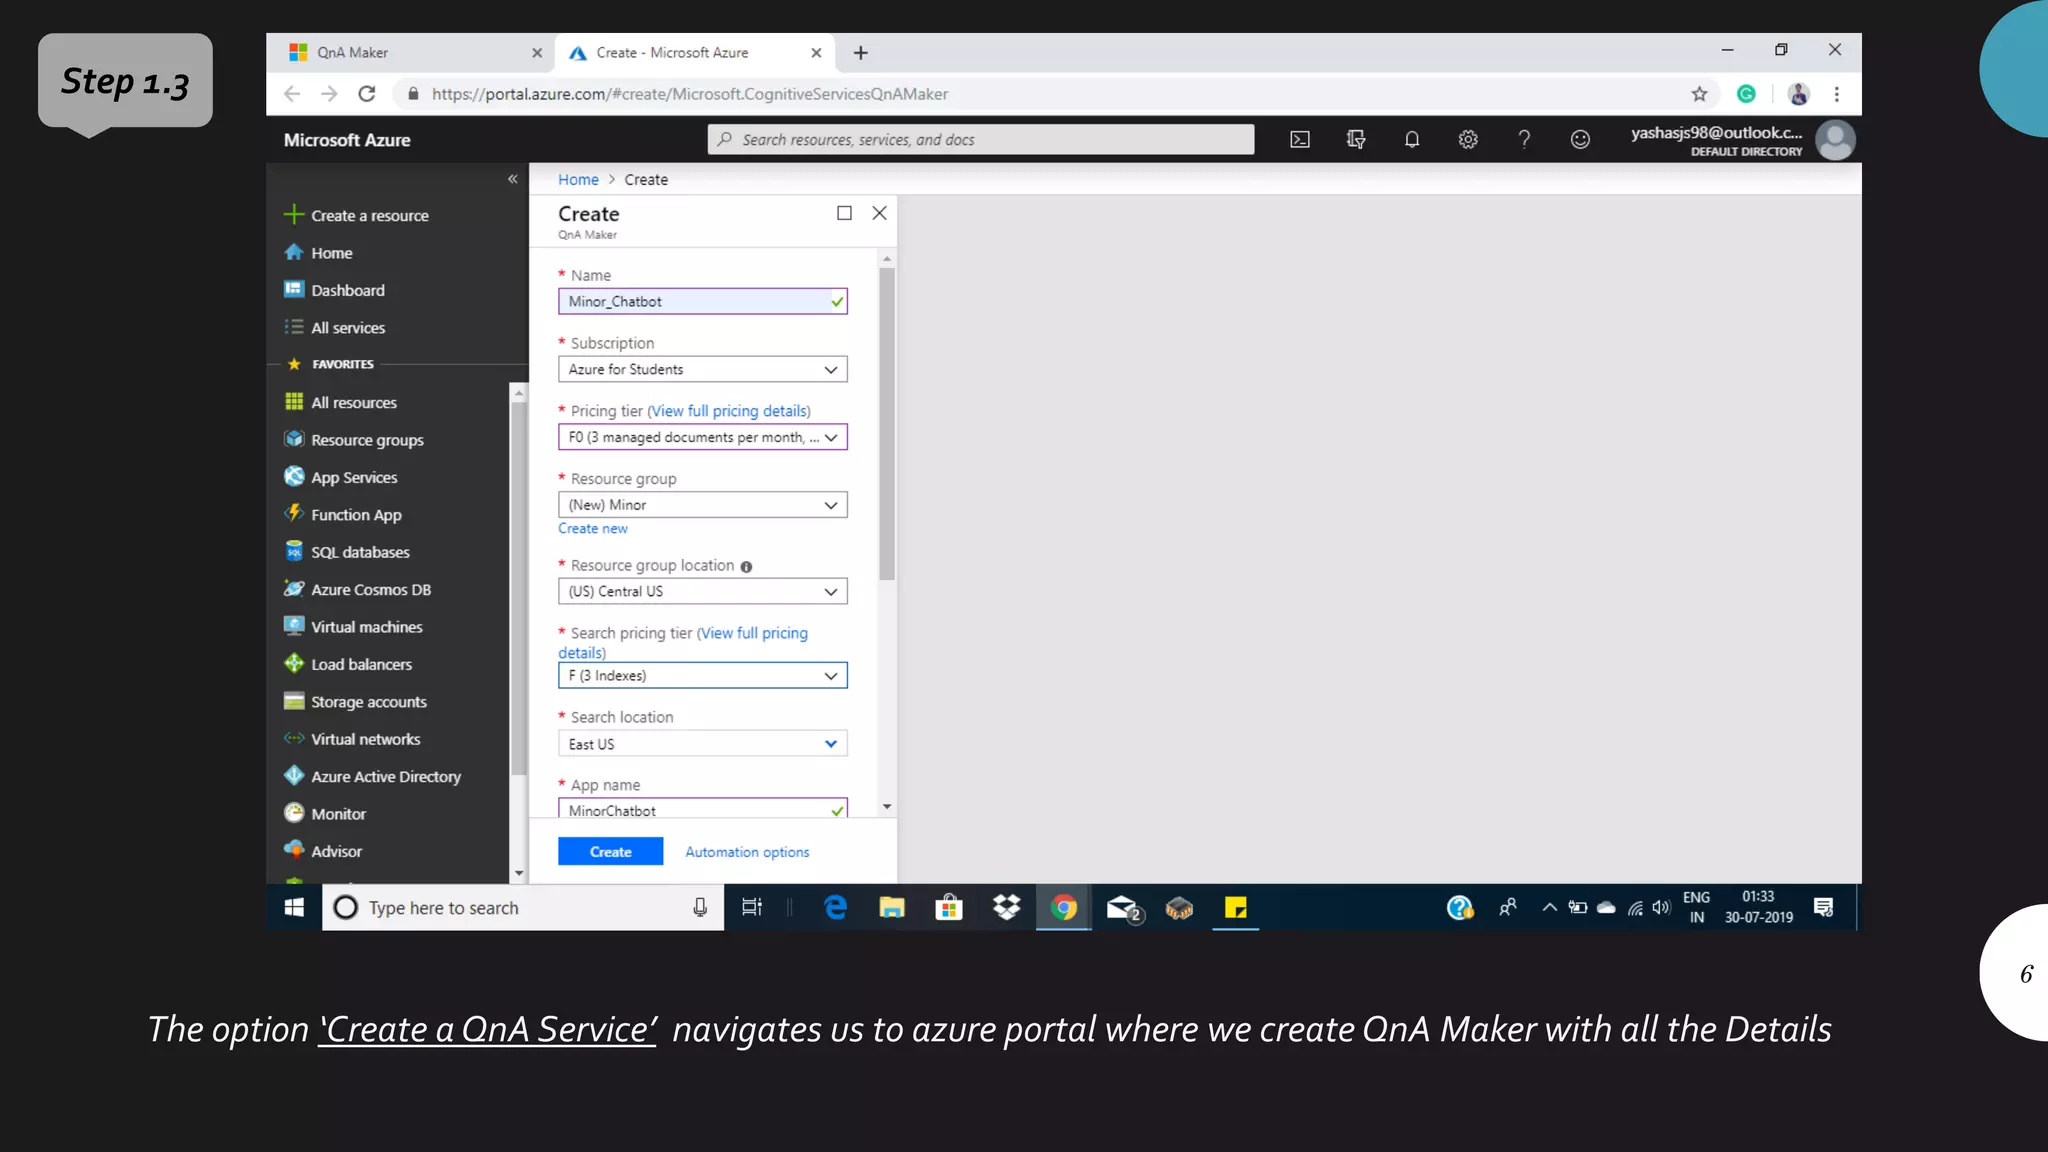Open the Pricing tier F0 dropdown
2048x1152 pixels.
click(x=703, y=437)
